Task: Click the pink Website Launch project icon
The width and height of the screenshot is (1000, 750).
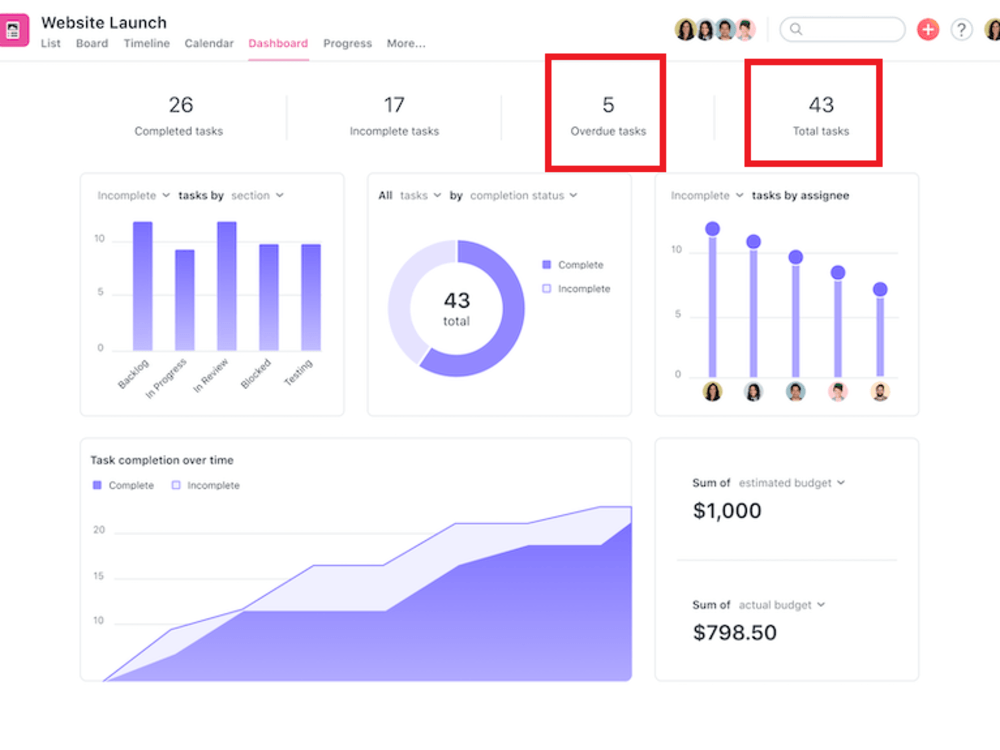Action: click(x=13, y=30)
